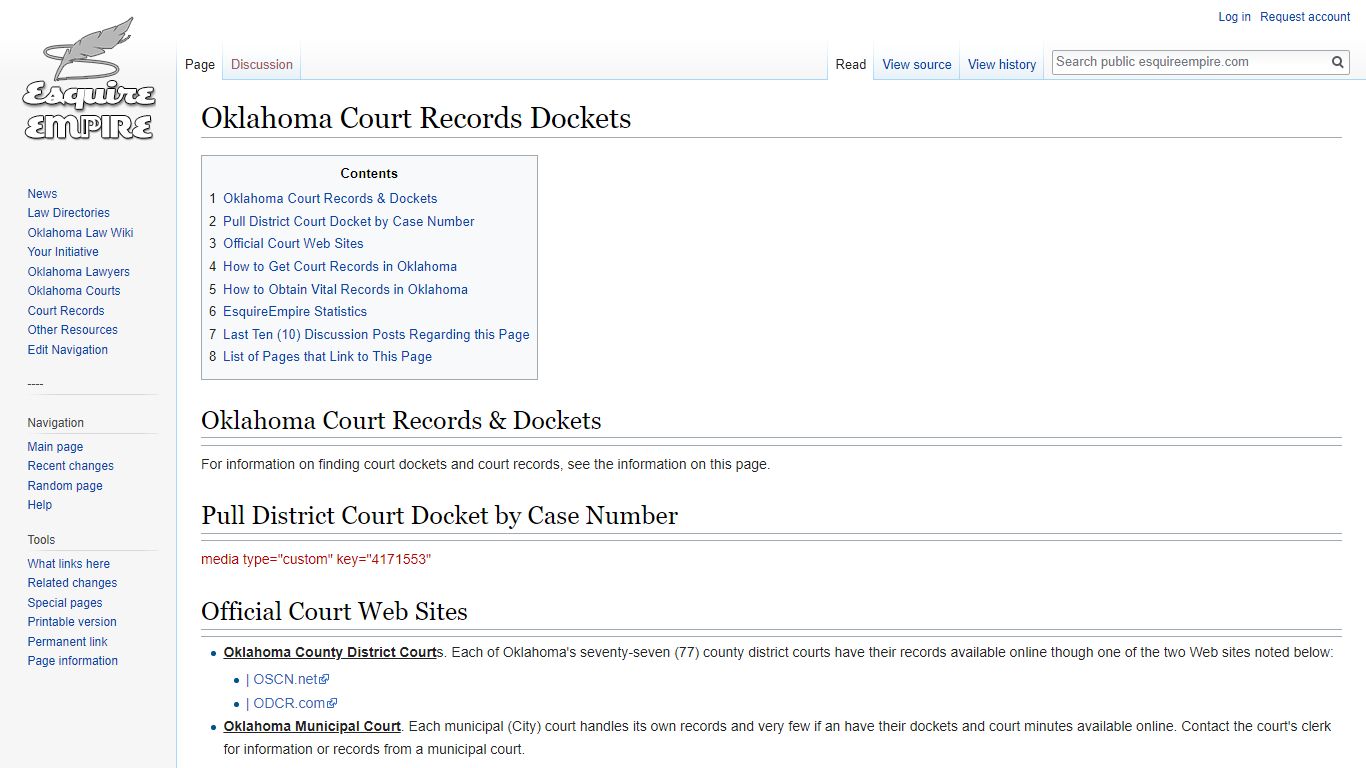Click the red media type custom key link
Image resolution: width=1366 pixels, height=768 pixels.
tap(316, 559)
